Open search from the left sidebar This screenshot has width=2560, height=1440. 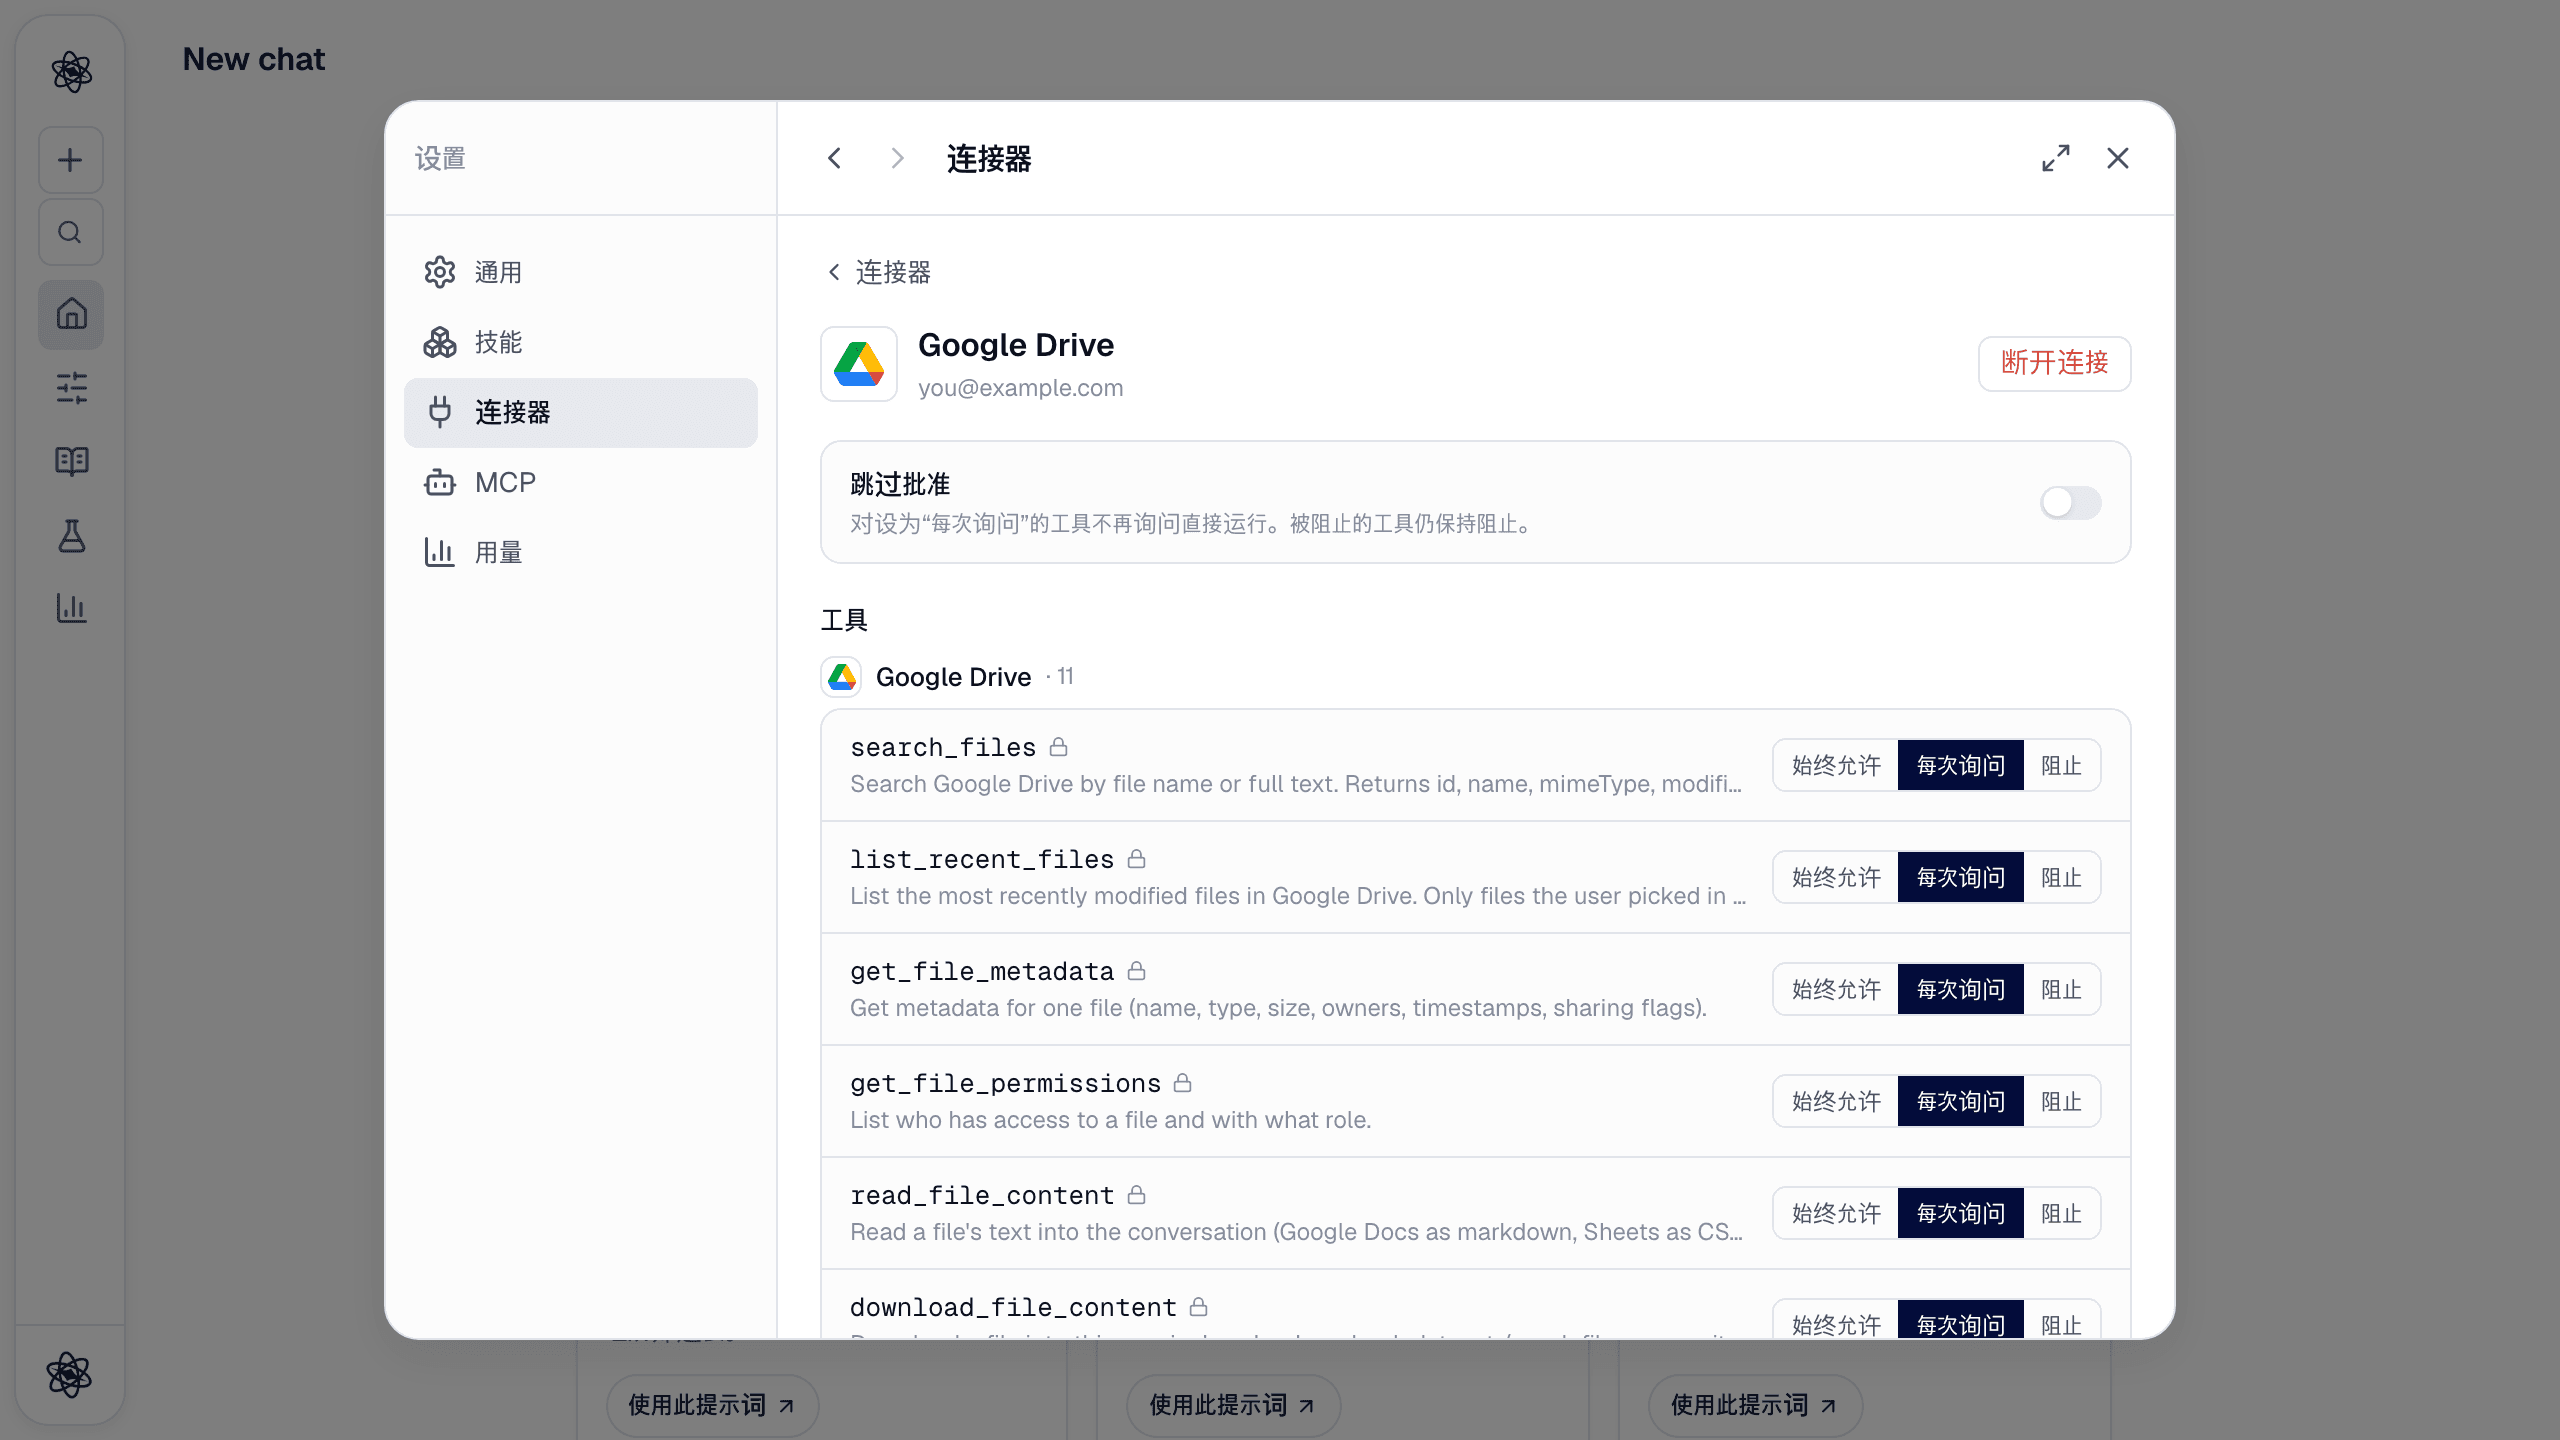pyautogui.click(x=70, y=232)
